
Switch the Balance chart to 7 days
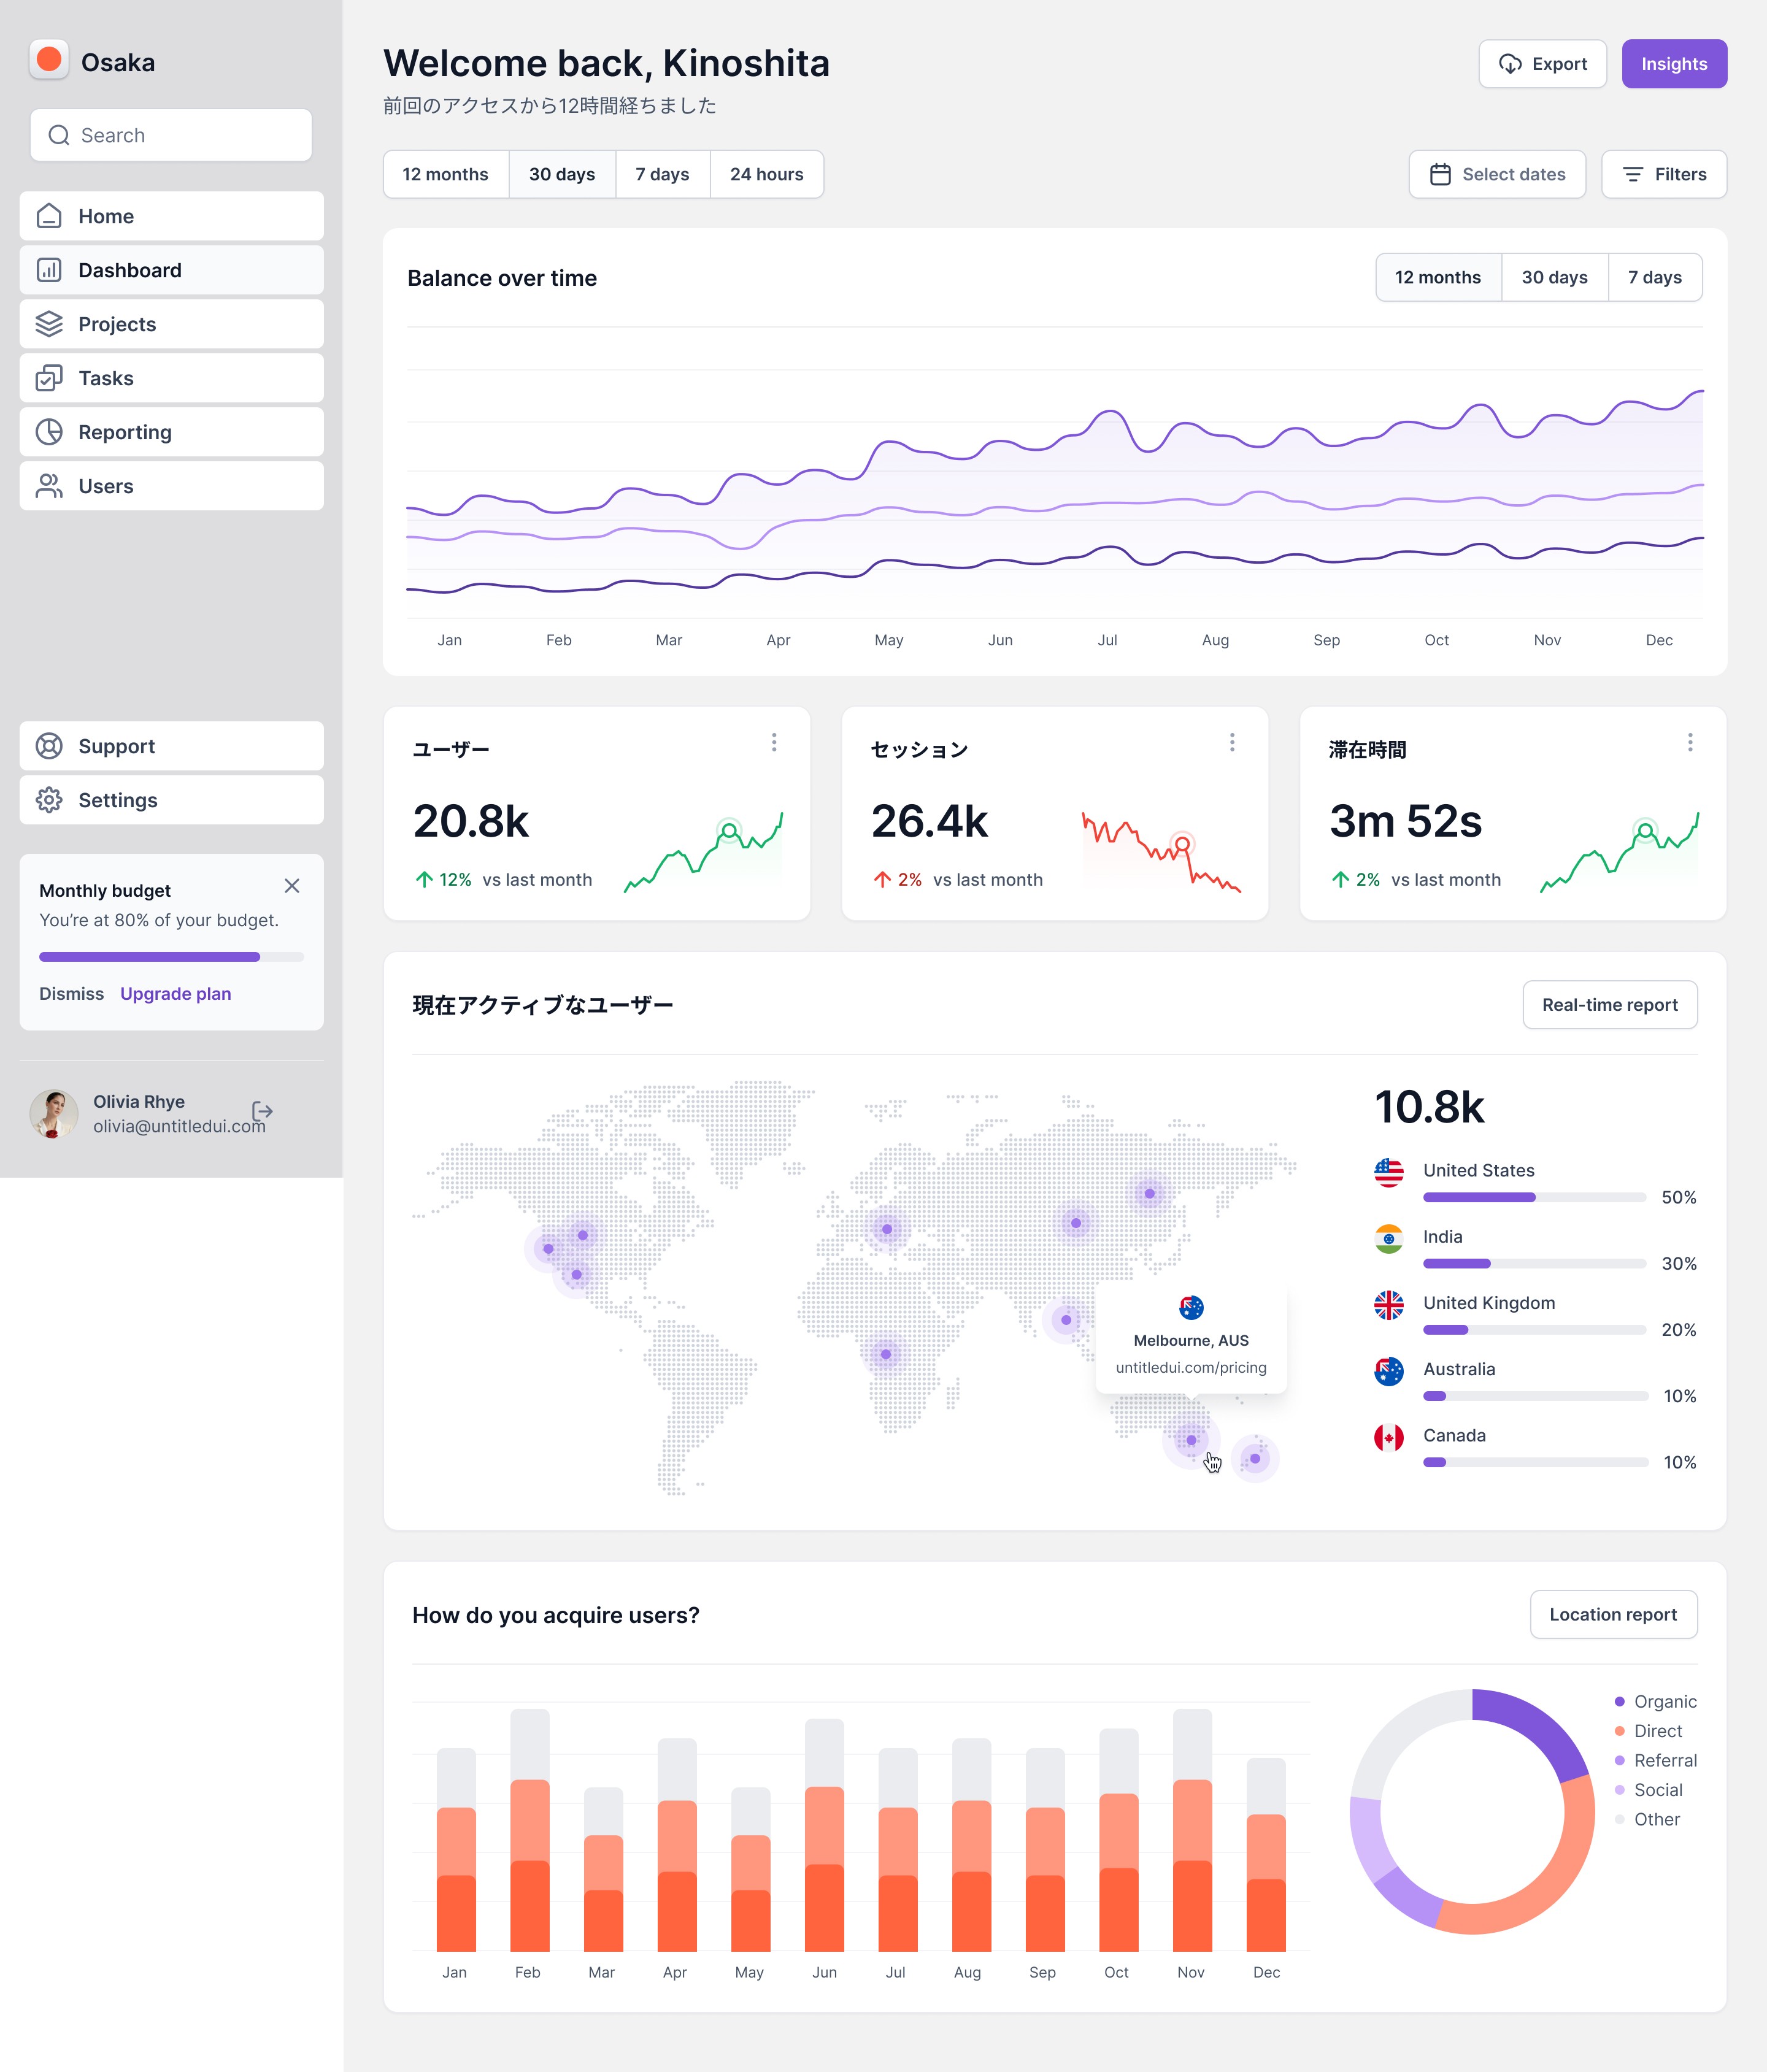coord(1654,277)
